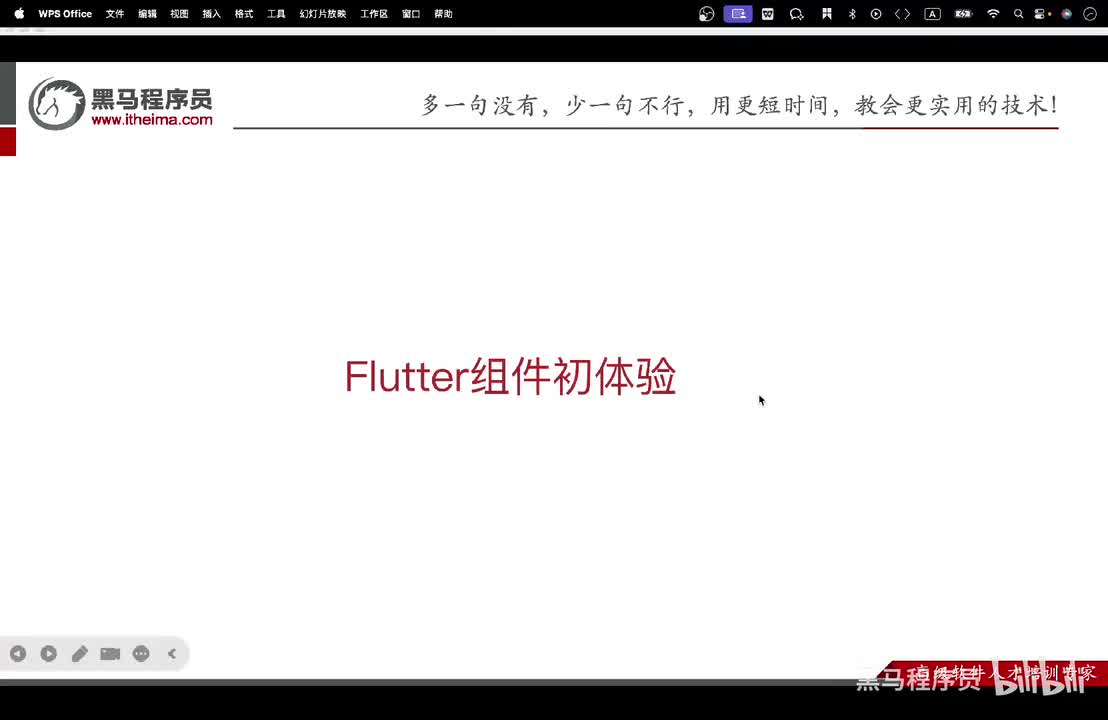Click the slide title 'Flutter组件初体验'
Viewport: 1108px width, 720px height.
[510, 377]
